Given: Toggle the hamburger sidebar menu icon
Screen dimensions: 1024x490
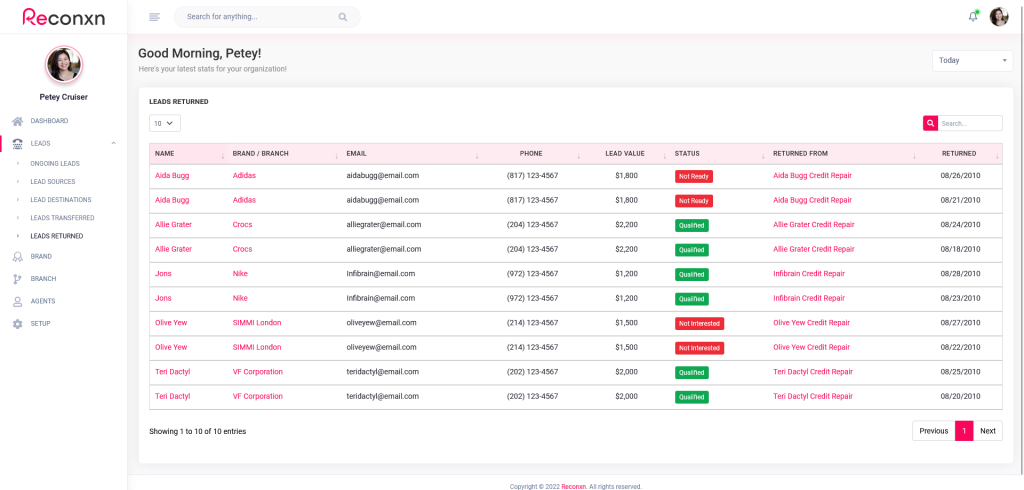Looking at the screenshot, I should (155, 17).
